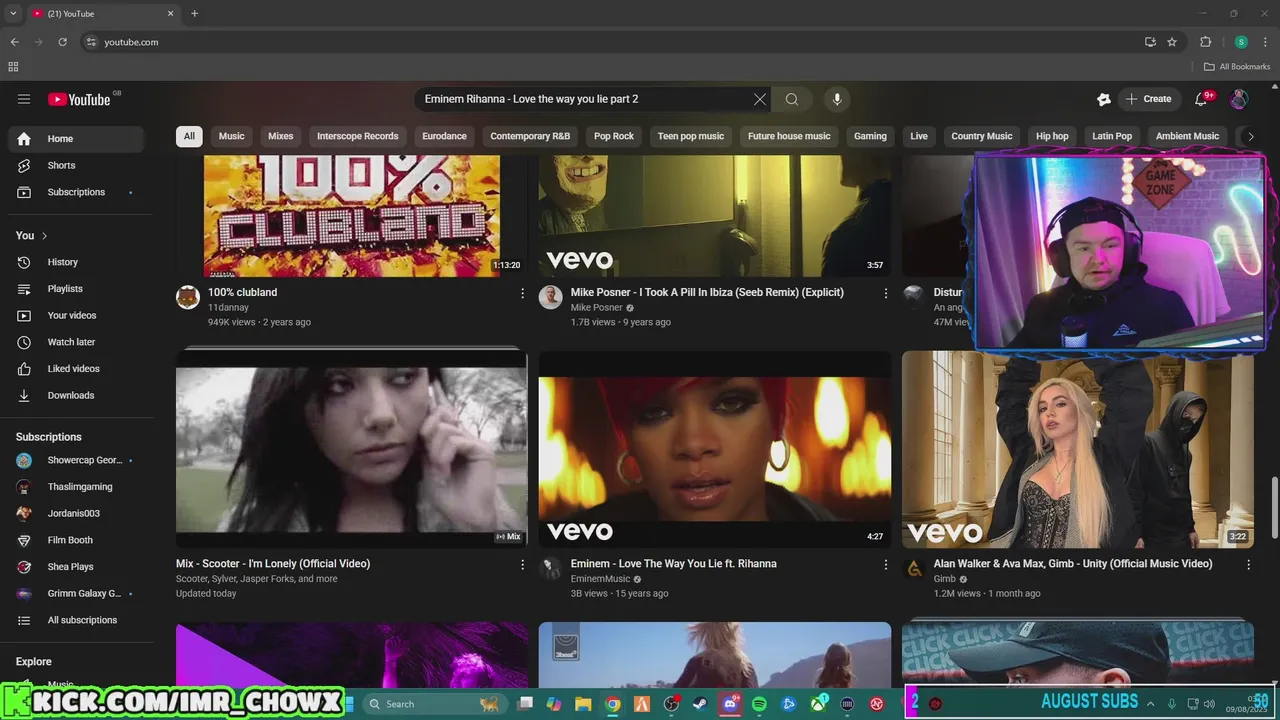This screenshot has width=1280, height=720.
Task: Reload the page in Chrome
Action: pyautogui.click(x=62, y=42)
